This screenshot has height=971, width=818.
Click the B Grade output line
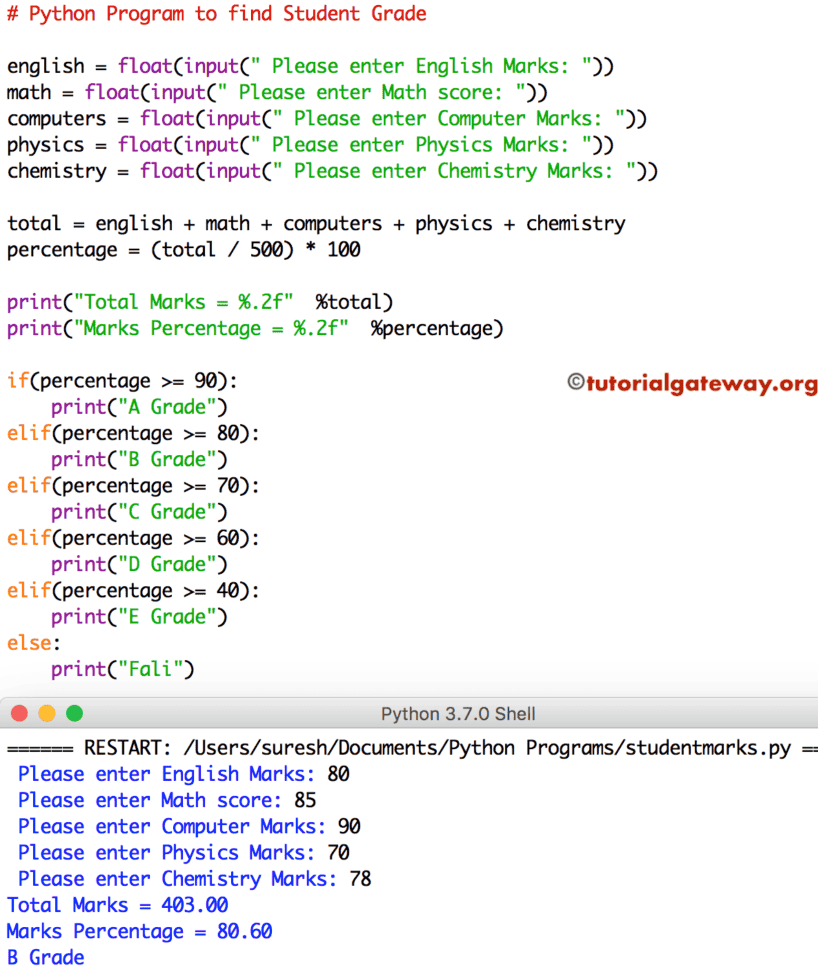44,956
